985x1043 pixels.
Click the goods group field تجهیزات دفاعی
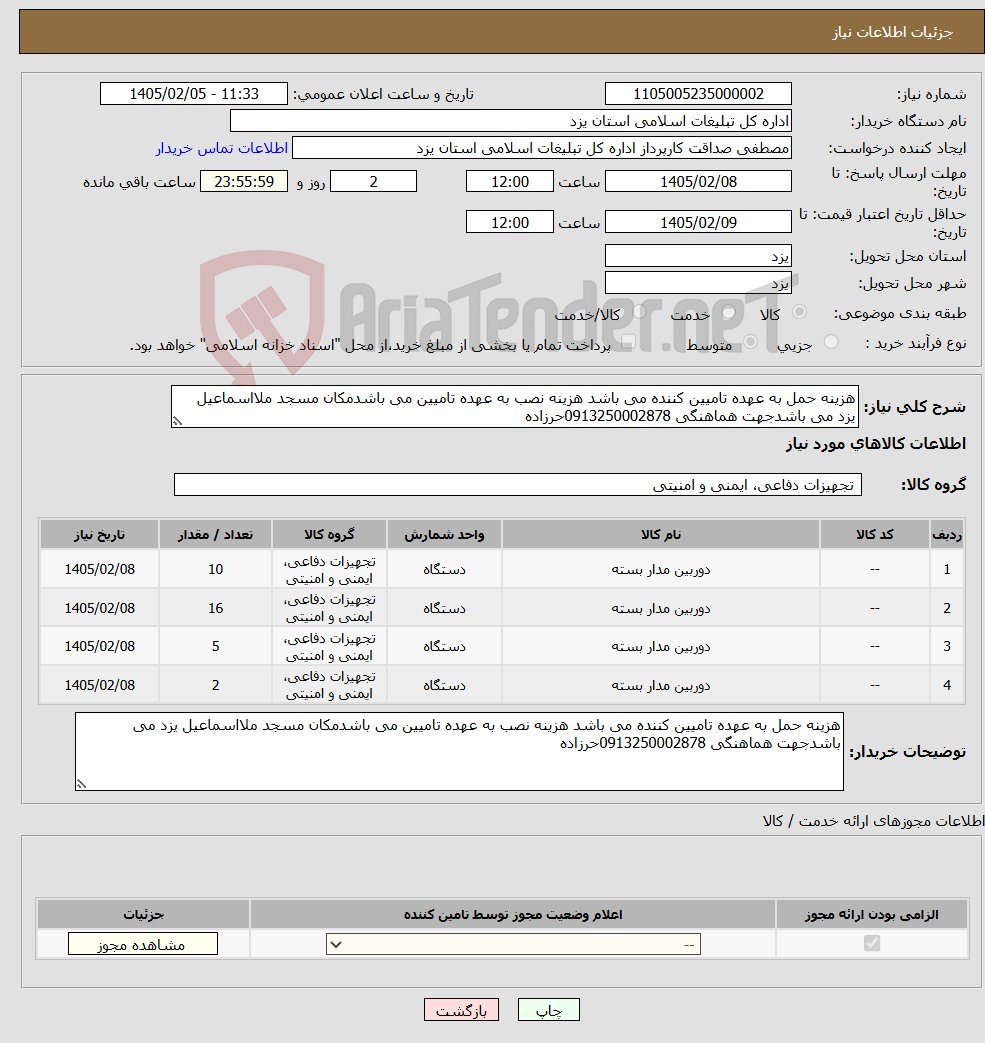(x=517, y=485)
